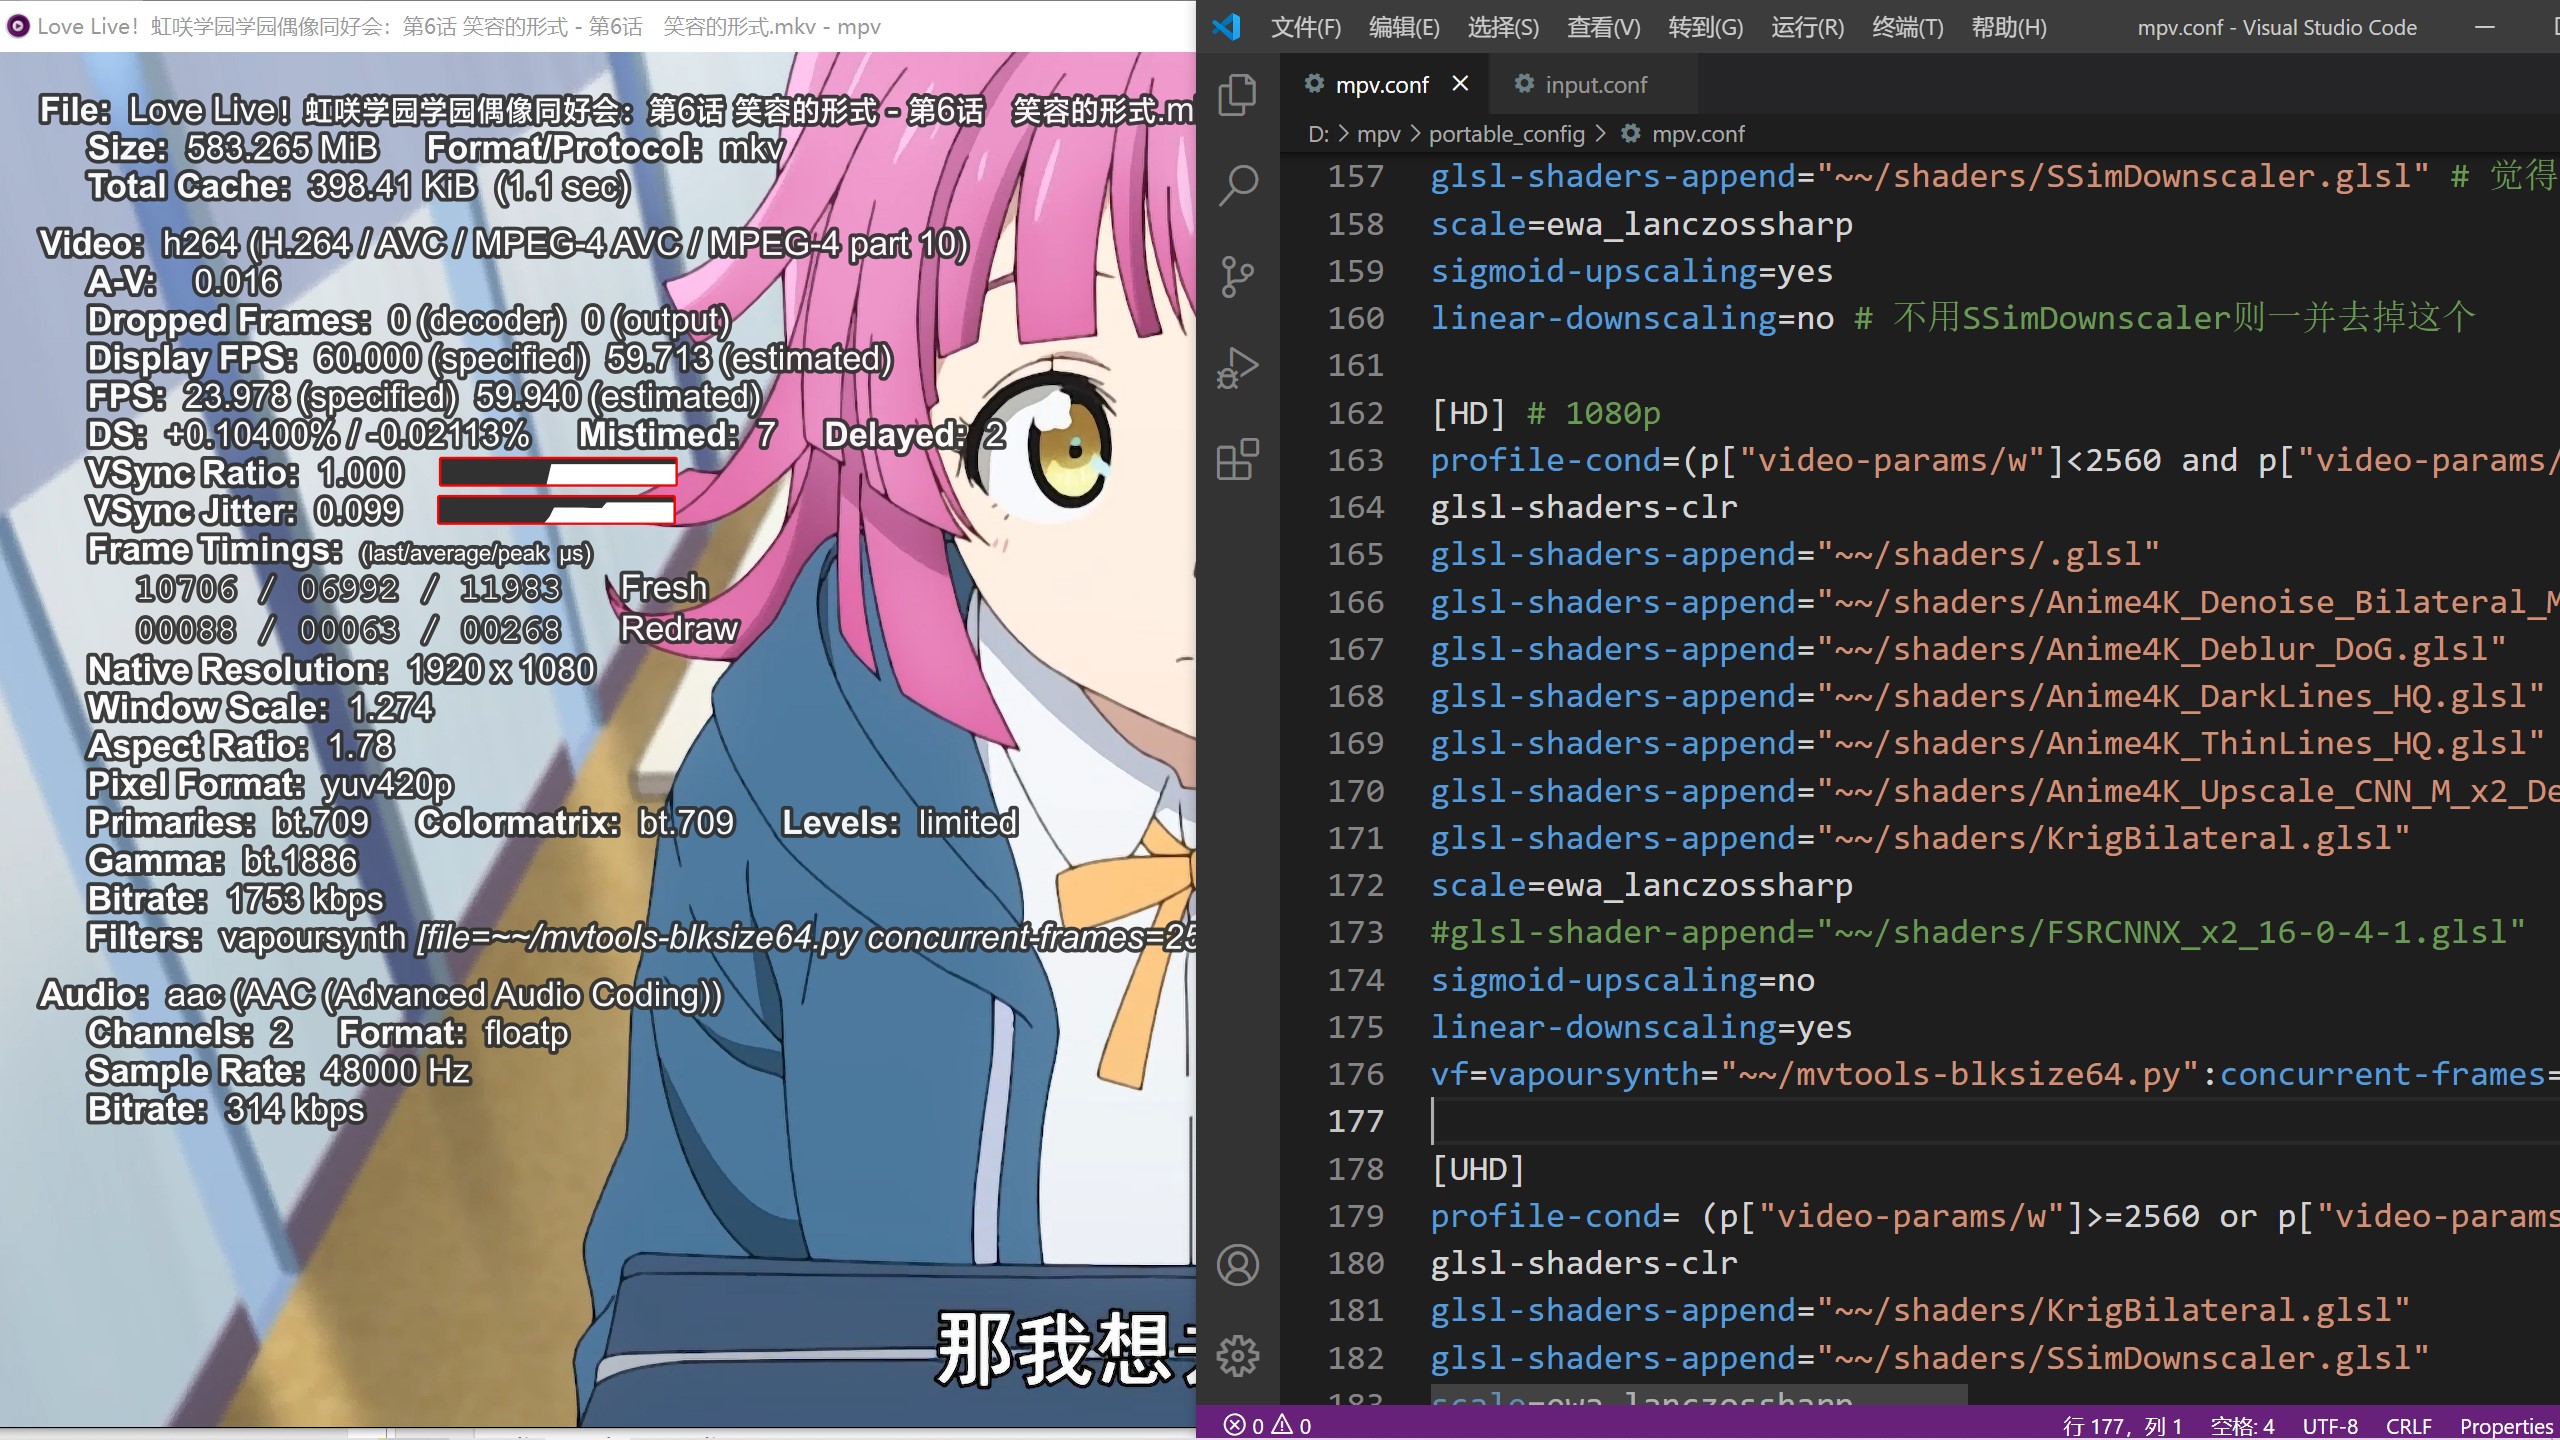Viewport: 2560px width, 1440px height.
Task: Open the 编辑(E) menu
Action: pyautogui.click(x=1404, y=27)
